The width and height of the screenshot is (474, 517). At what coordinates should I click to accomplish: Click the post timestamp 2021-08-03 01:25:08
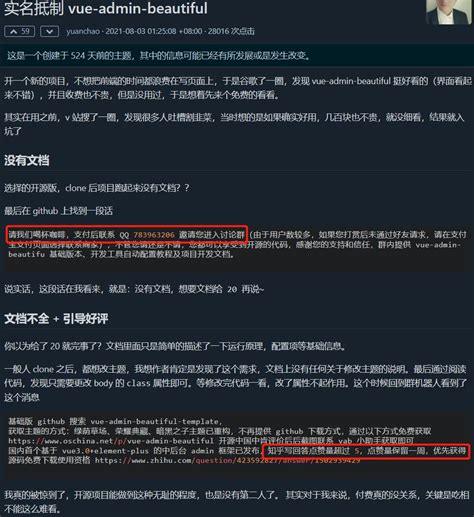point(141,31)
